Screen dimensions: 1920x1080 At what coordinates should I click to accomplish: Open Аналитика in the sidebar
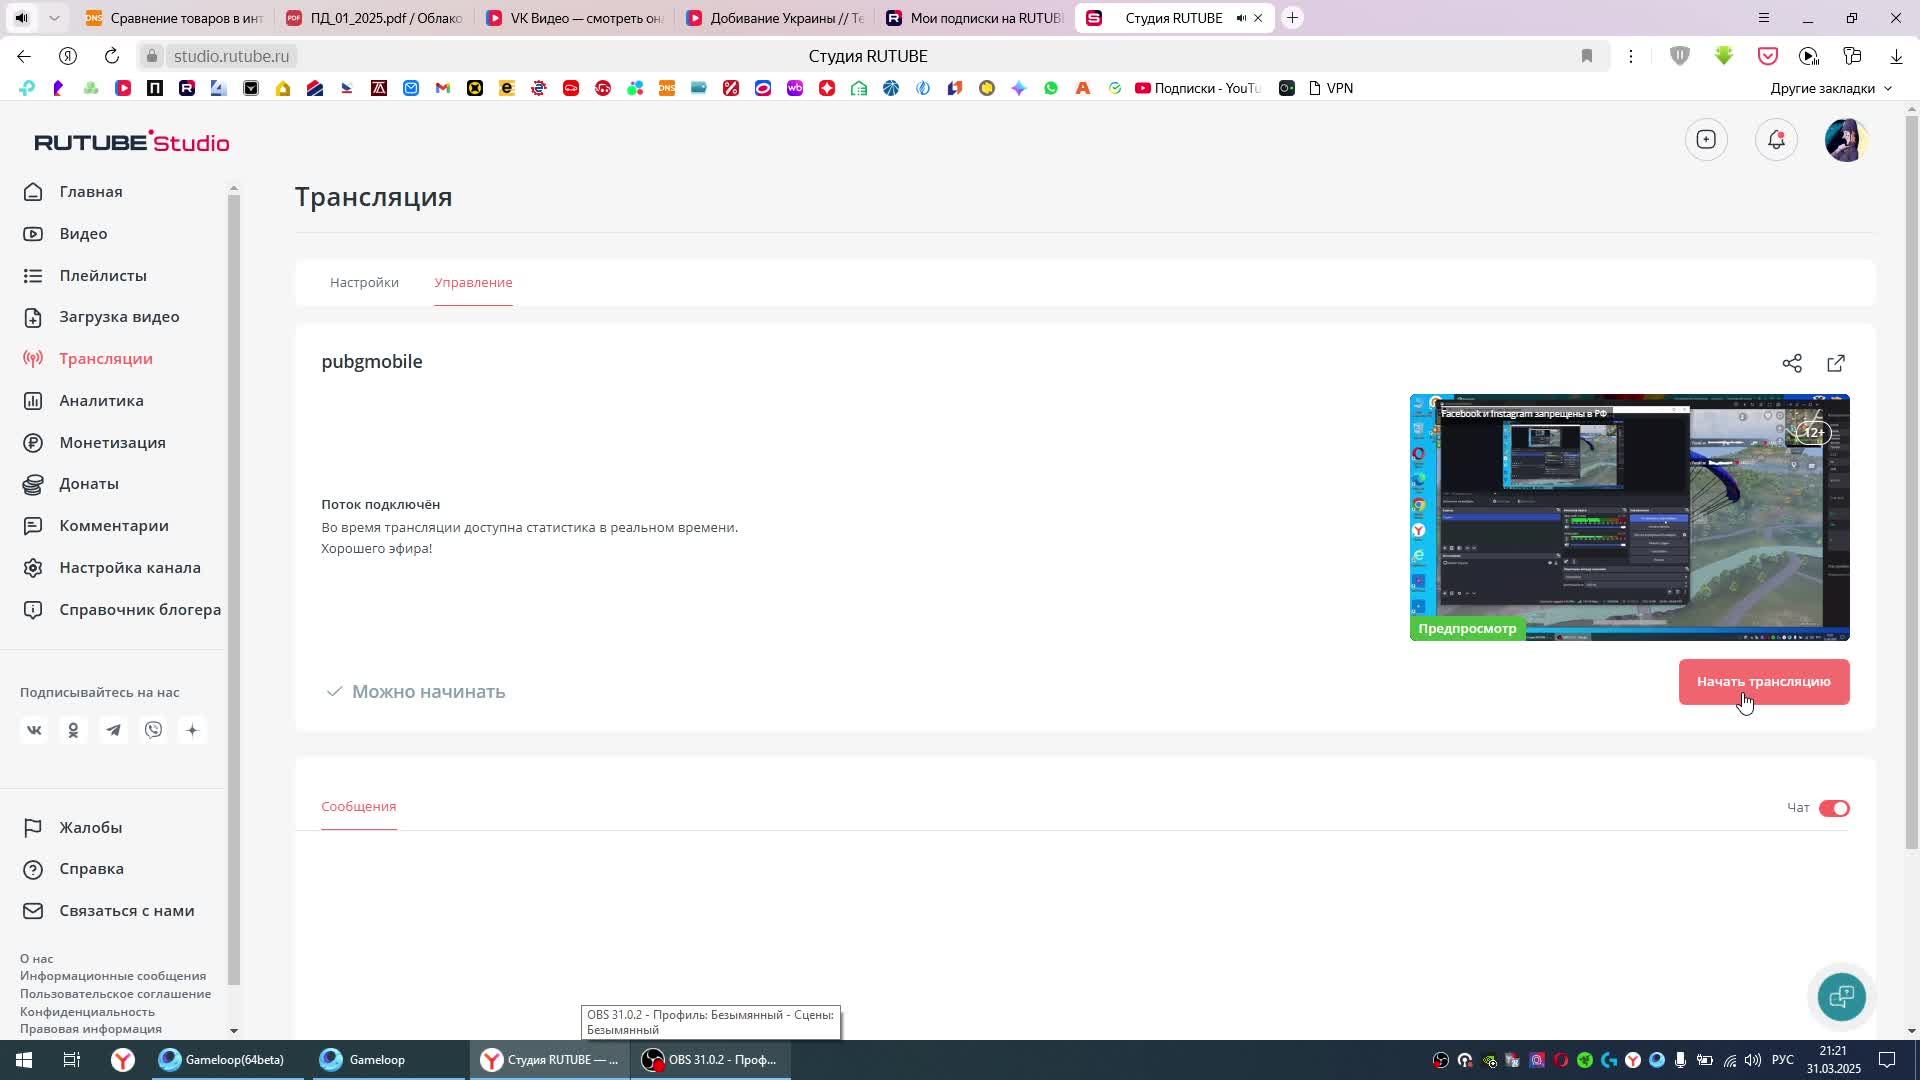[x=101, y=401]
